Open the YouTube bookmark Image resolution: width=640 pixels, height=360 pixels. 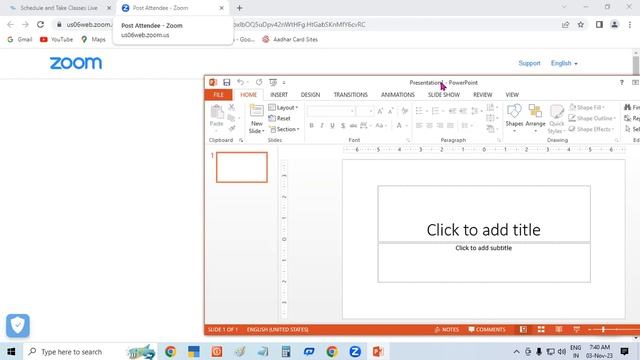56,40
